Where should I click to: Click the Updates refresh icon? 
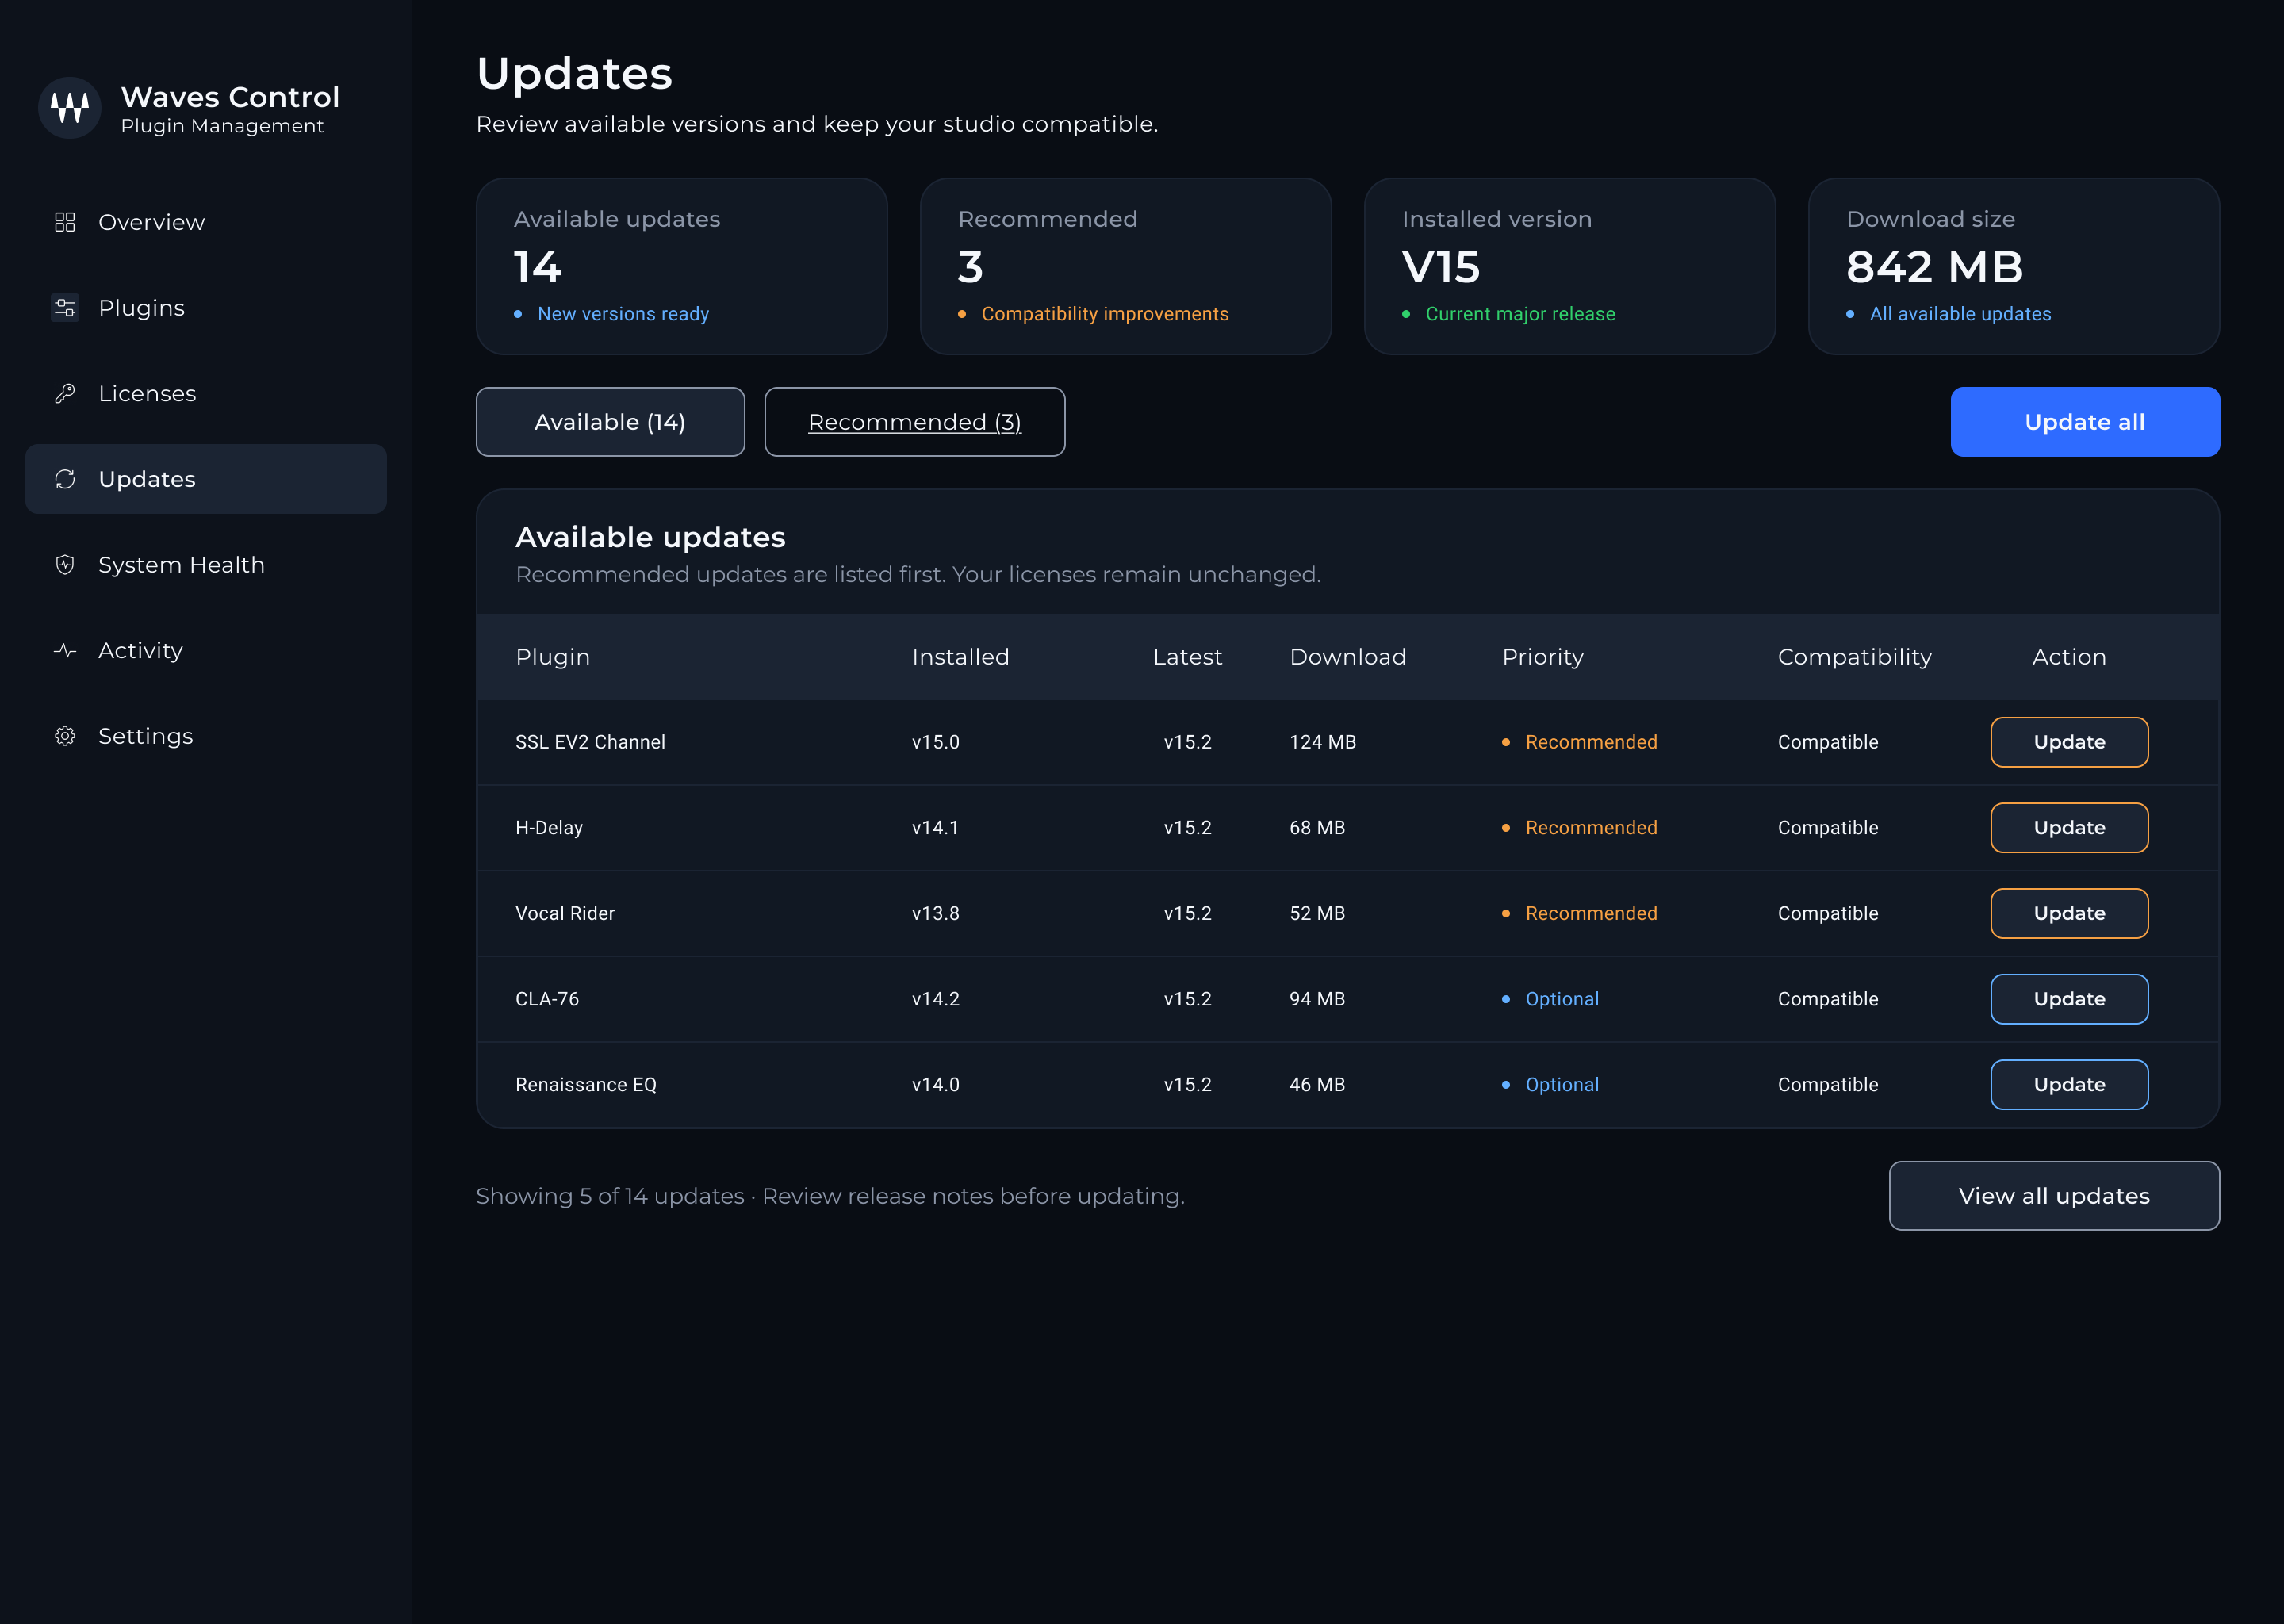coord(65,479)
